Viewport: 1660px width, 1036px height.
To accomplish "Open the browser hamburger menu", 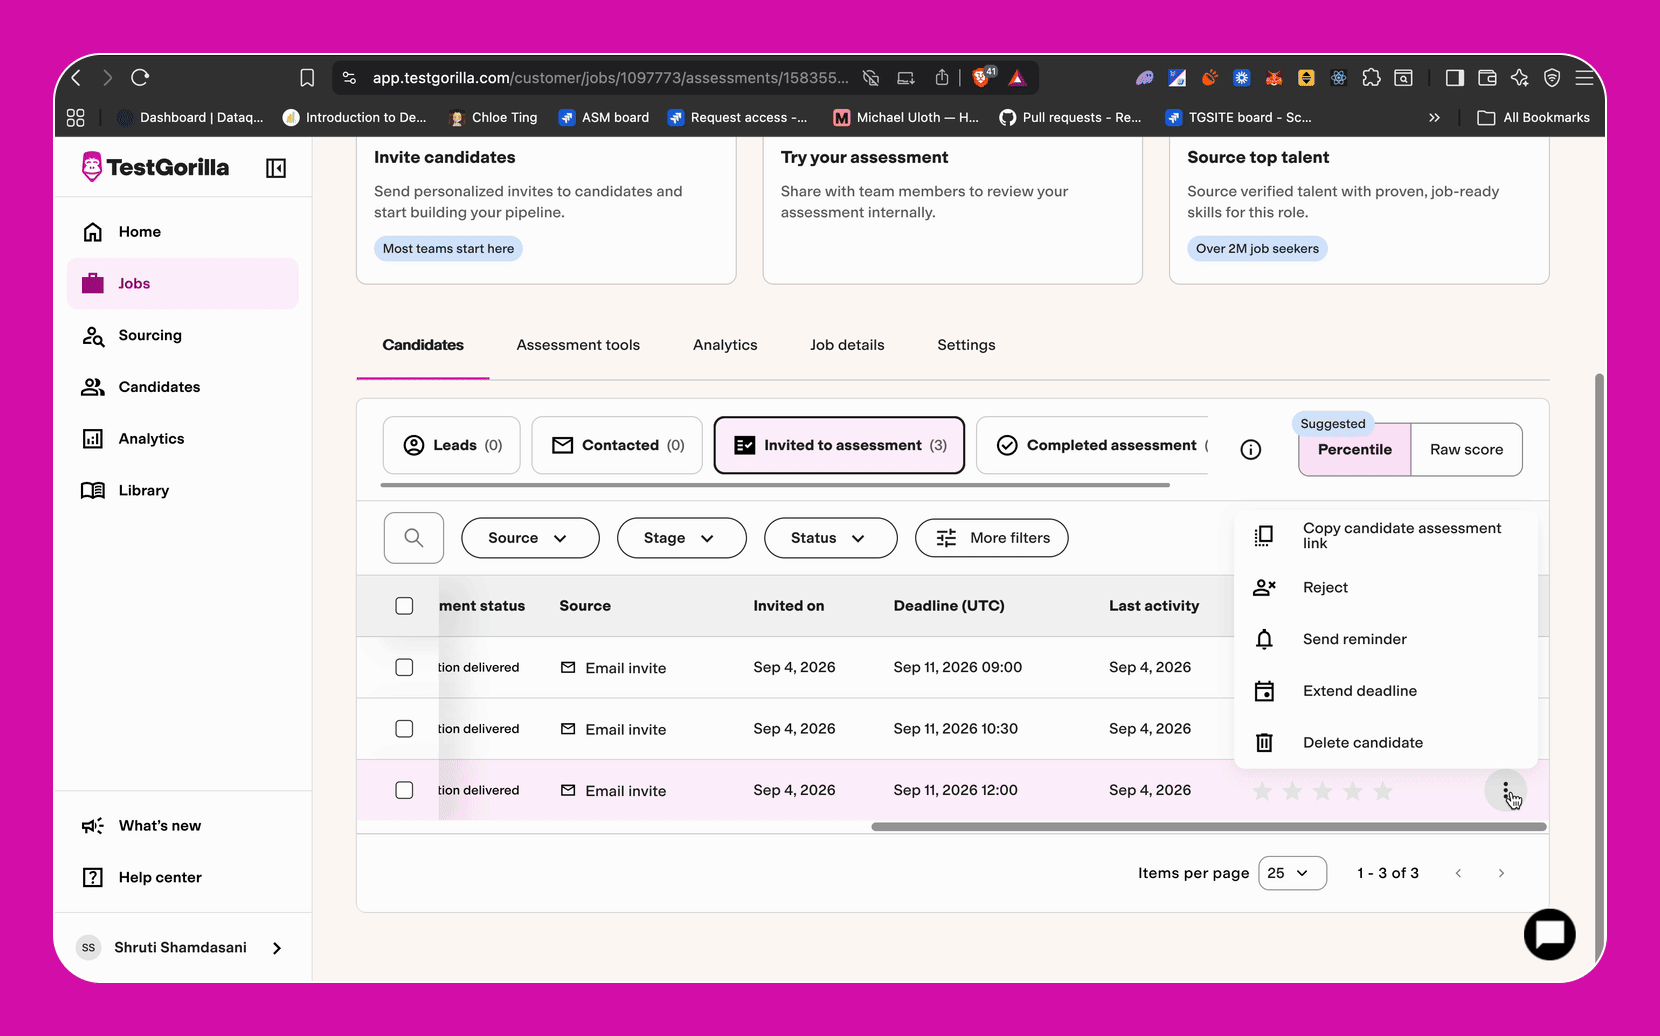I will [1584, 78].
